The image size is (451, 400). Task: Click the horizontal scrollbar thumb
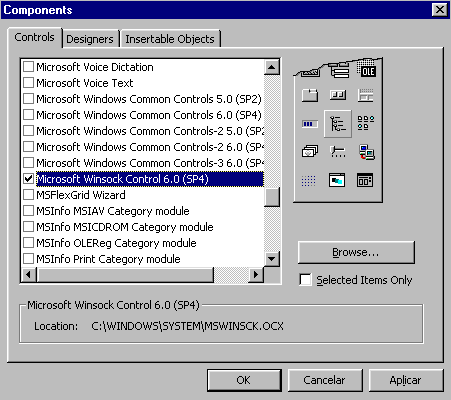[x=125, y=274]
